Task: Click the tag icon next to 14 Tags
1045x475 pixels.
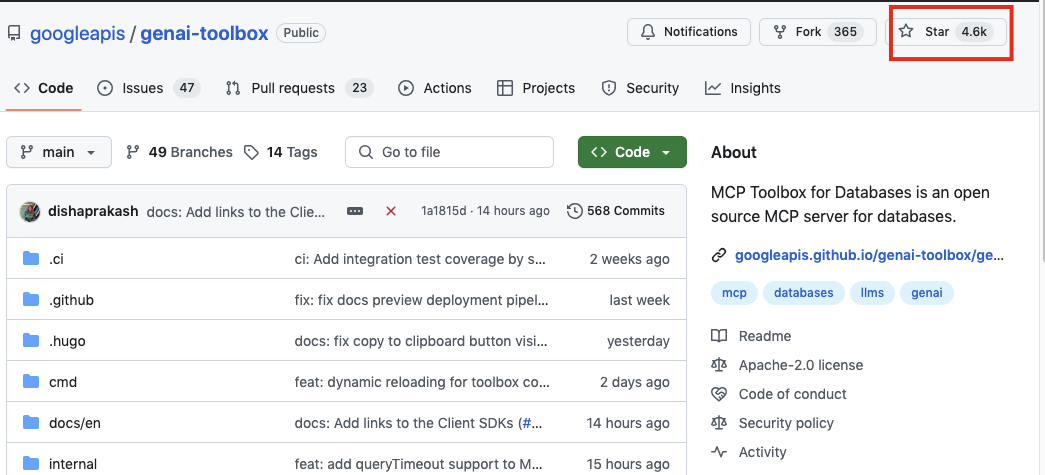Action: point(251,153)
